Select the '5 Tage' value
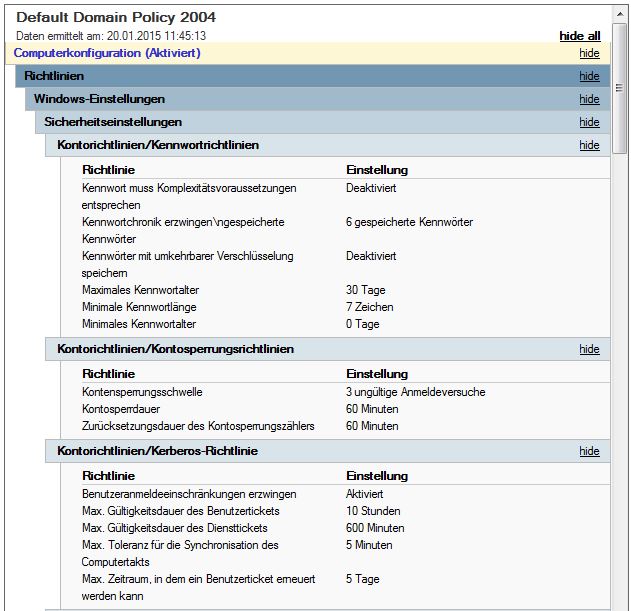The width and height of the screenshot is (631, 611). pos(363,579)
